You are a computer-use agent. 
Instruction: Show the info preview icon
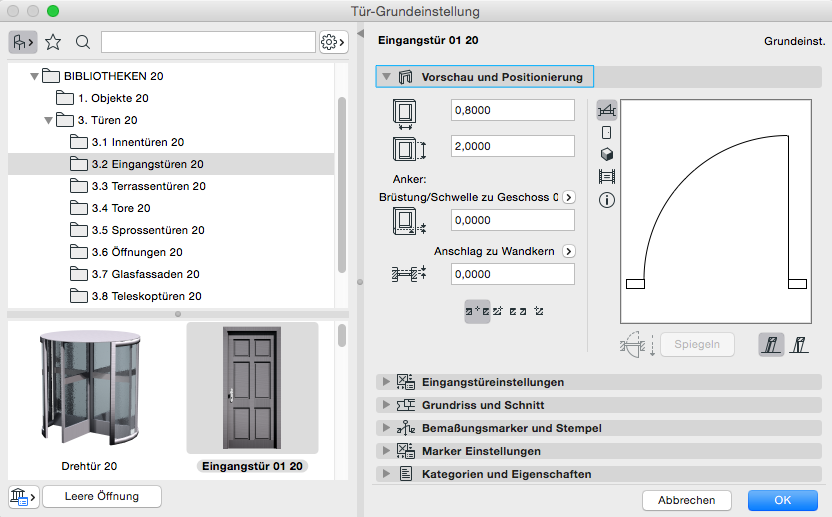(x=606, y=200)
